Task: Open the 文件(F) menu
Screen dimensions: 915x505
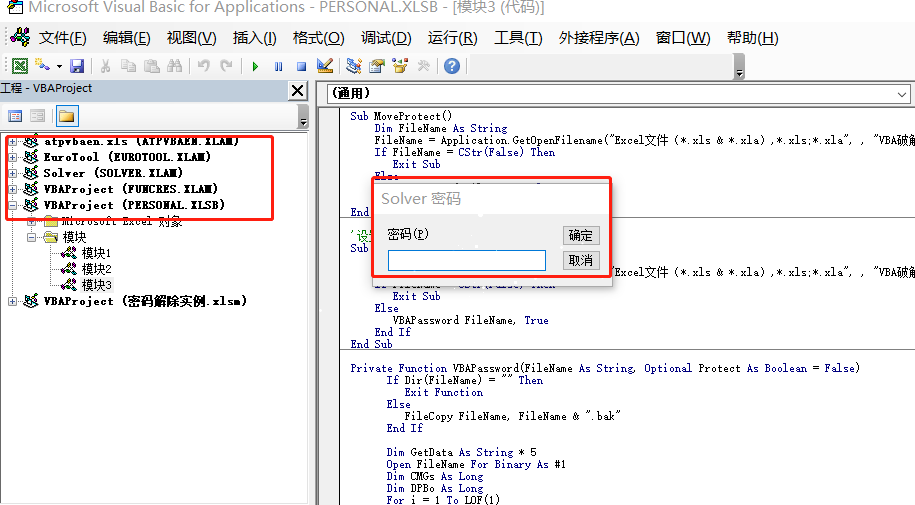Action: click(62, 39)
